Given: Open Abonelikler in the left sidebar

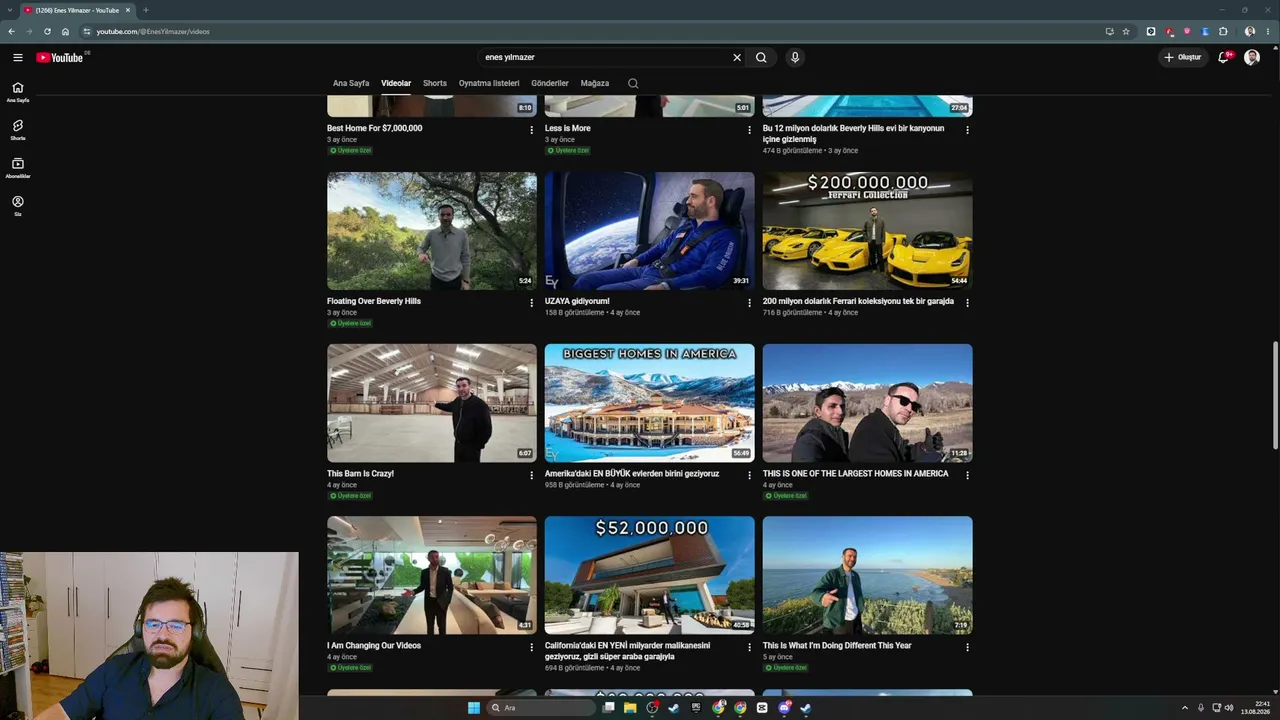Looking at the screenshot, I should 17,167.
